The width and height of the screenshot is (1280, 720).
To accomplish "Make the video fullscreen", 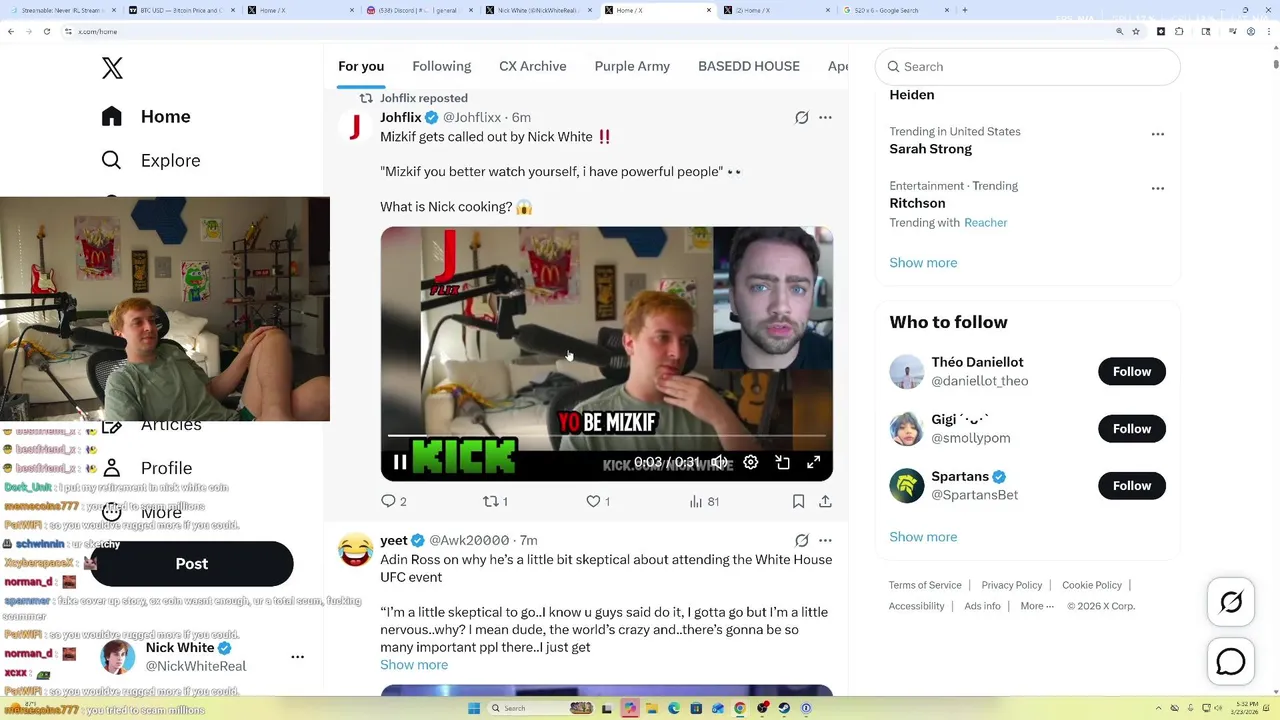I will pyautogui.click(x=814, y=462).
